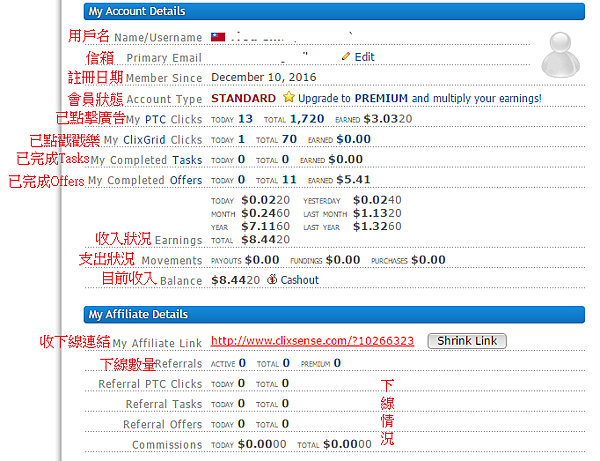Viewport: 600px width, 461px height.
Task: Click the Offers total value 11
Action: click(x=289, y=180)
